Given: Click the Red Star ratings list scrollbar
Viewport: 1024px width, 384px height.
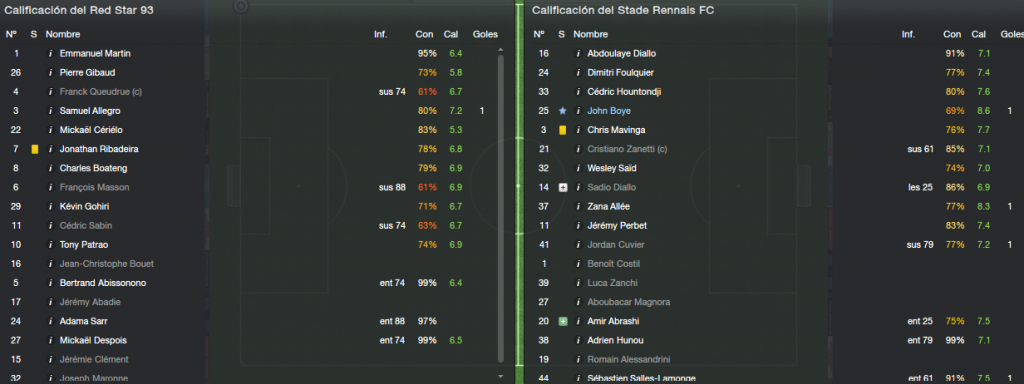Looking at the screenshot, I should [501, 208].
